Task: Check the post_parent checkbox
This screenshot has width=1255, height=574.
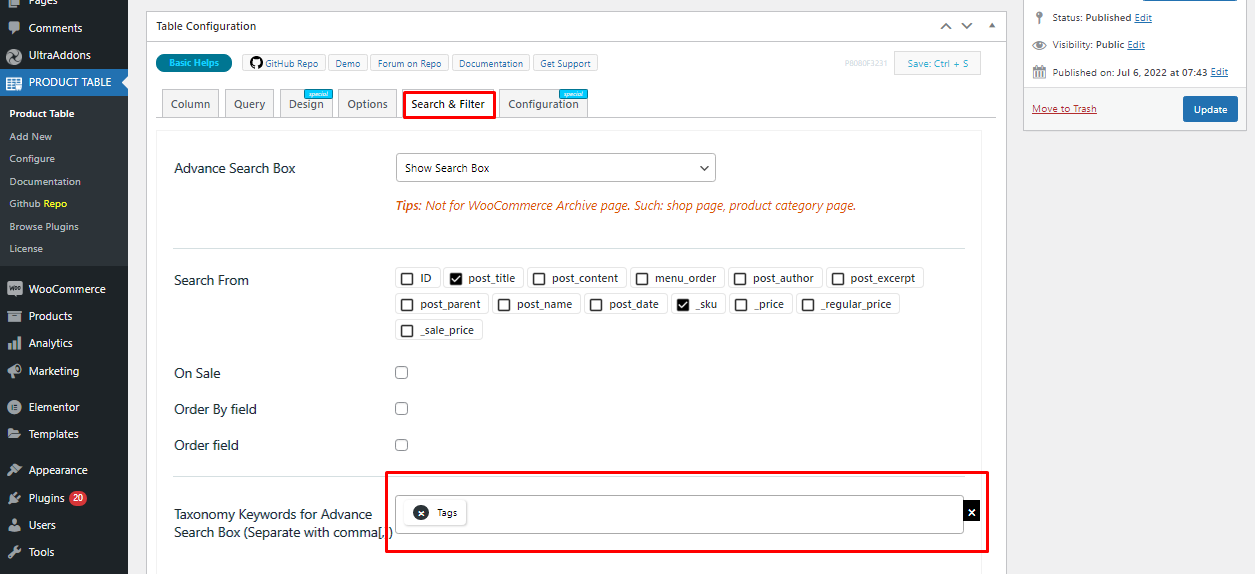Action: pyautogui.click(x=407, y=305)
